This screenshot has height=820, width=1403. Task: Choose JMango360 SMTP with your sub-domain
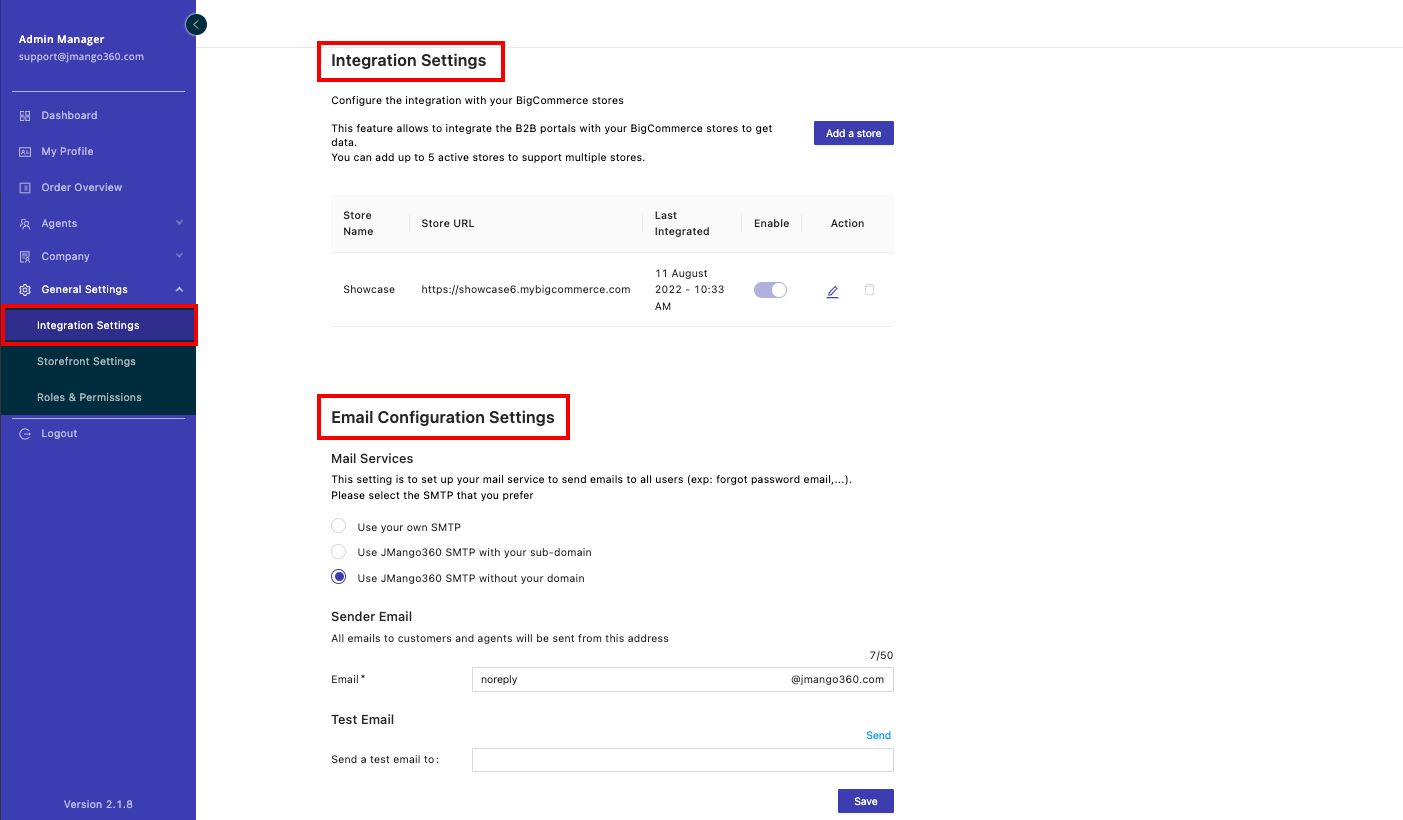pos(339,552)
